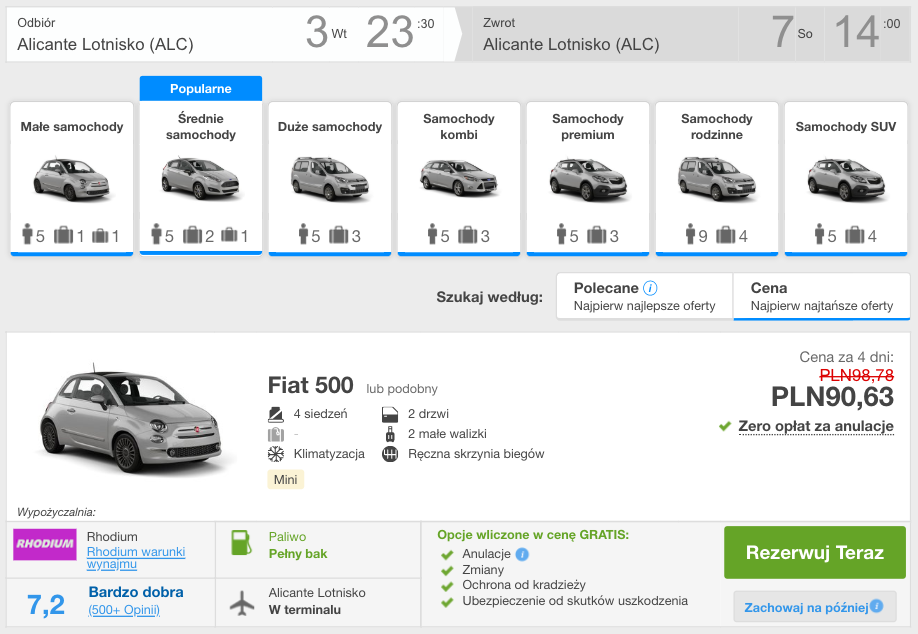Open Rhodium warunki wynajmu link
918x634 pixels.
pos(135,558)
